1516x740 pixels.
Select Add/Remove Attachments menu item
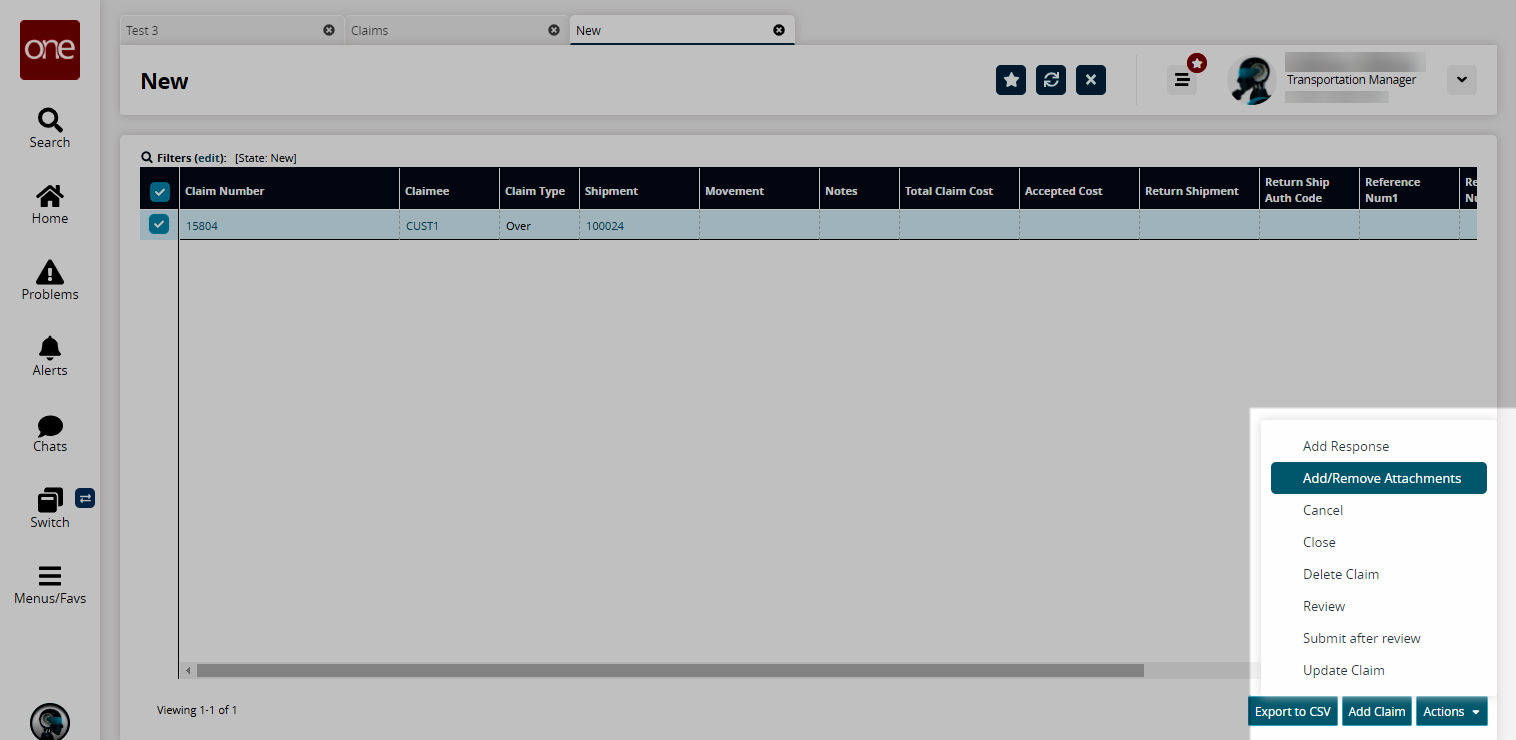[1378, 478]
